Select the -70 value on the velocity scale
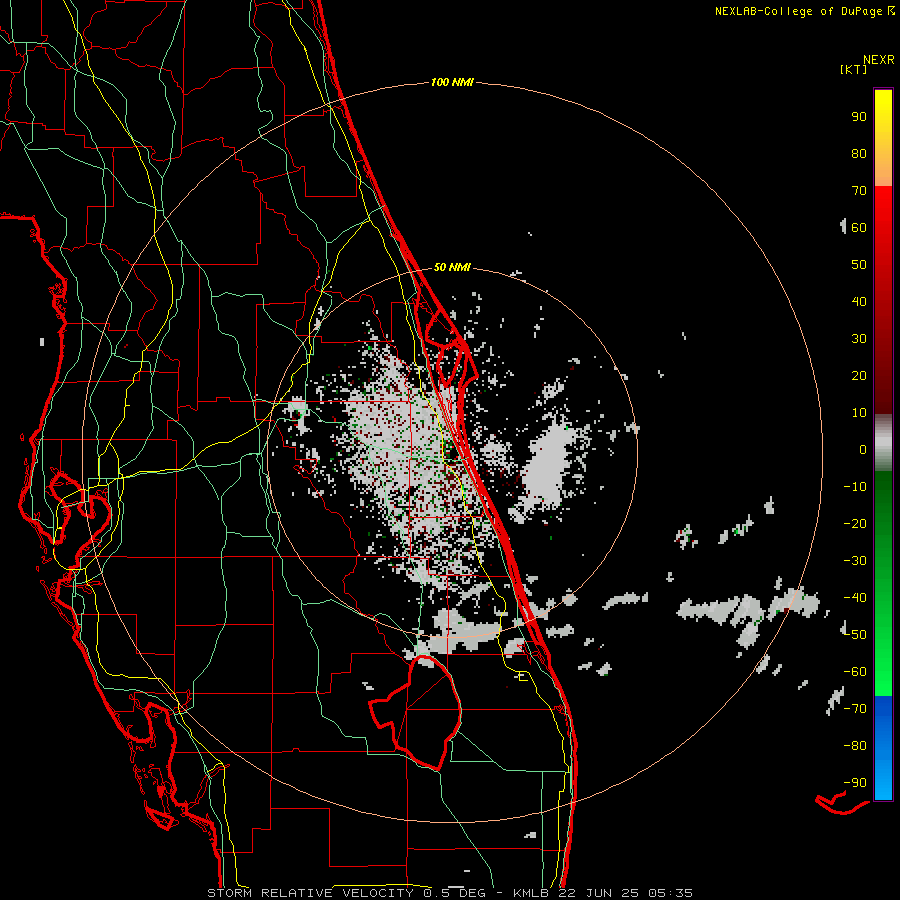Screen dimensions: 900x900 coord(855,709)
